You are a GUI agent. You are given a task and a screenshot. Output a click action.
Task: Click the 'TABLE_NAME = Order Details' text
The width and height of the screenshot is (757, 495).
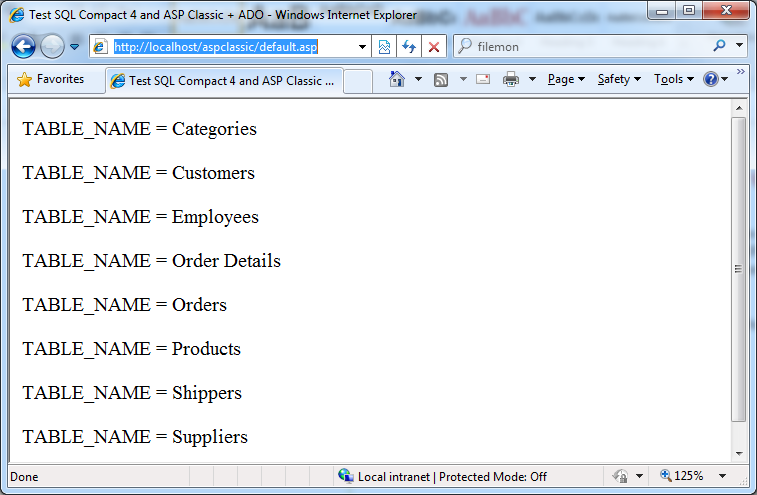pos(152,261)
